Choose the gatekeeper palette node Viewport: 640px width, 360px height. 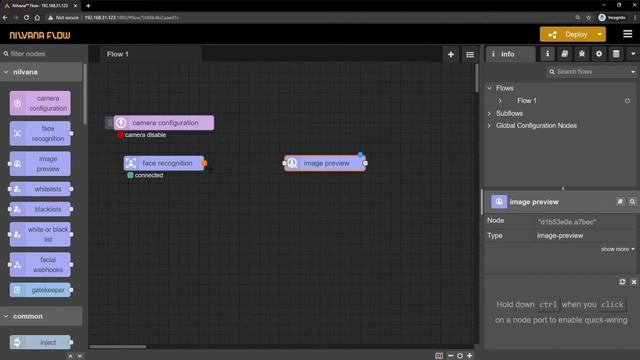(40, 290)
